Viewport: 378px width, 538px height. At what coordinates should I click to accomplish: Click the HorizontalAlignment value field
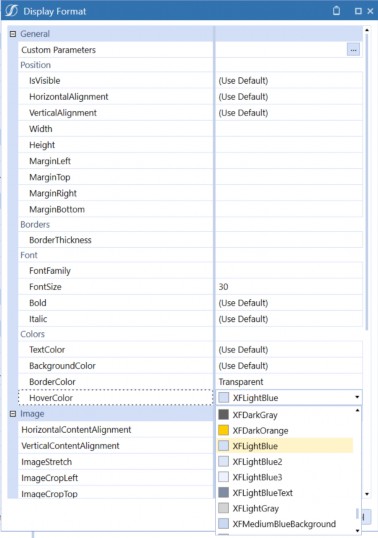coord(288,97)
